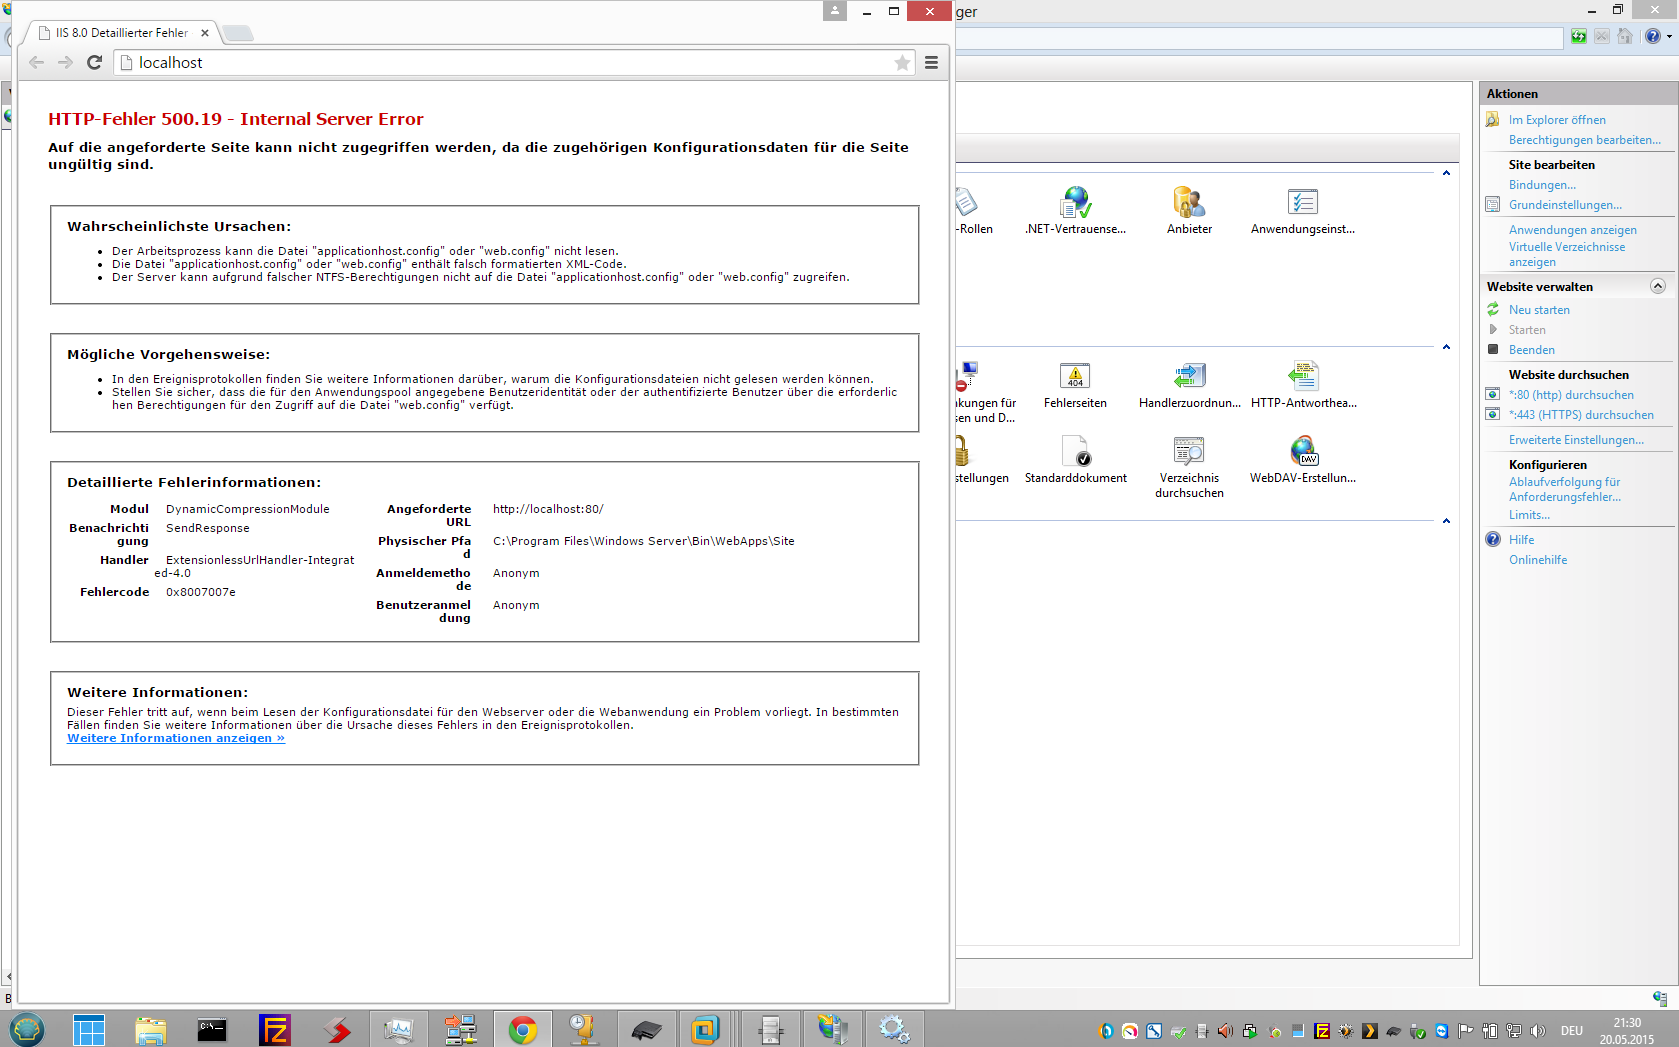Click 'Berechtigungen bearbeiten...' action
The height and width of the screenshot is (1047, 1679).
tap(1584, 140)
